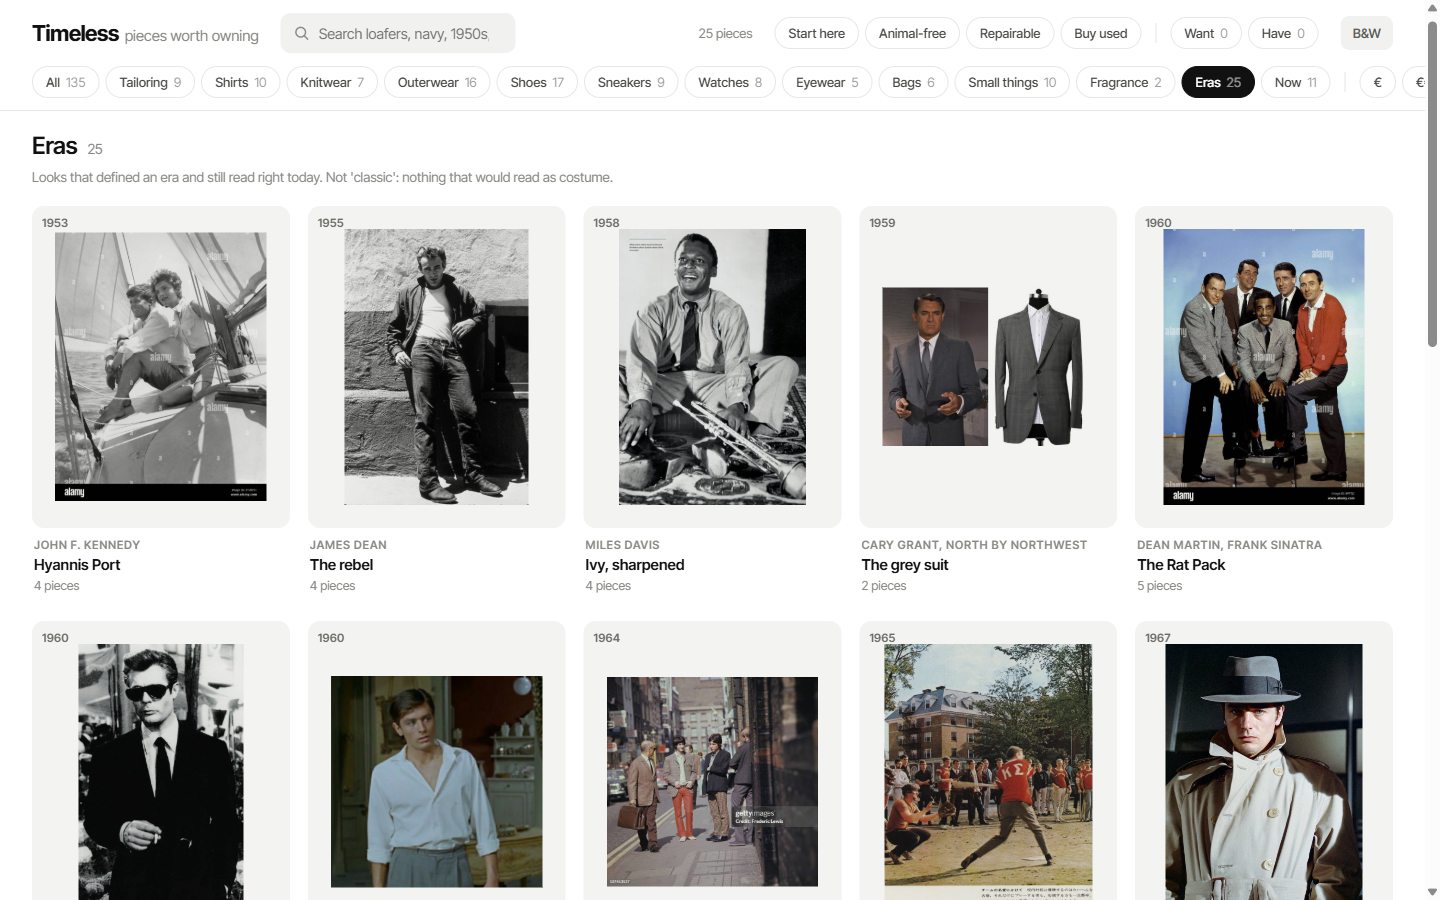
Task: Click the Hyannis Port title
Action: (x=77, y=565)
